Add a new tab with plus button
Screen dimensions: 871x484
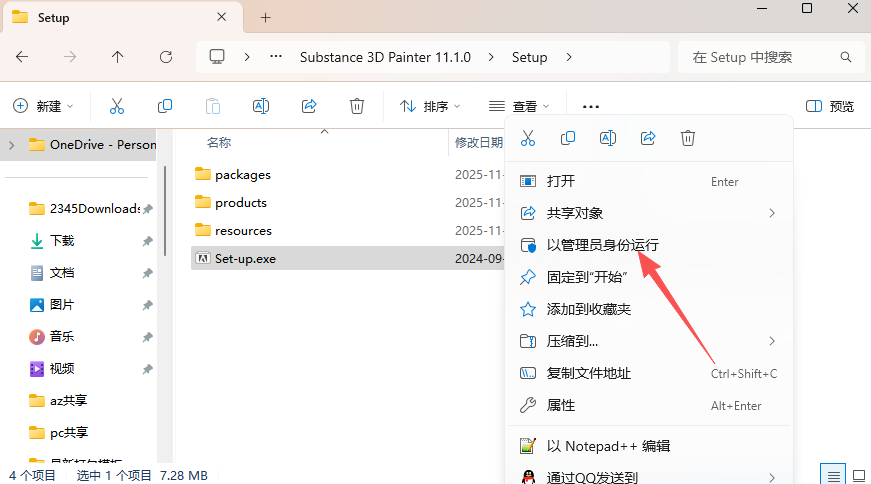[266, 18]
